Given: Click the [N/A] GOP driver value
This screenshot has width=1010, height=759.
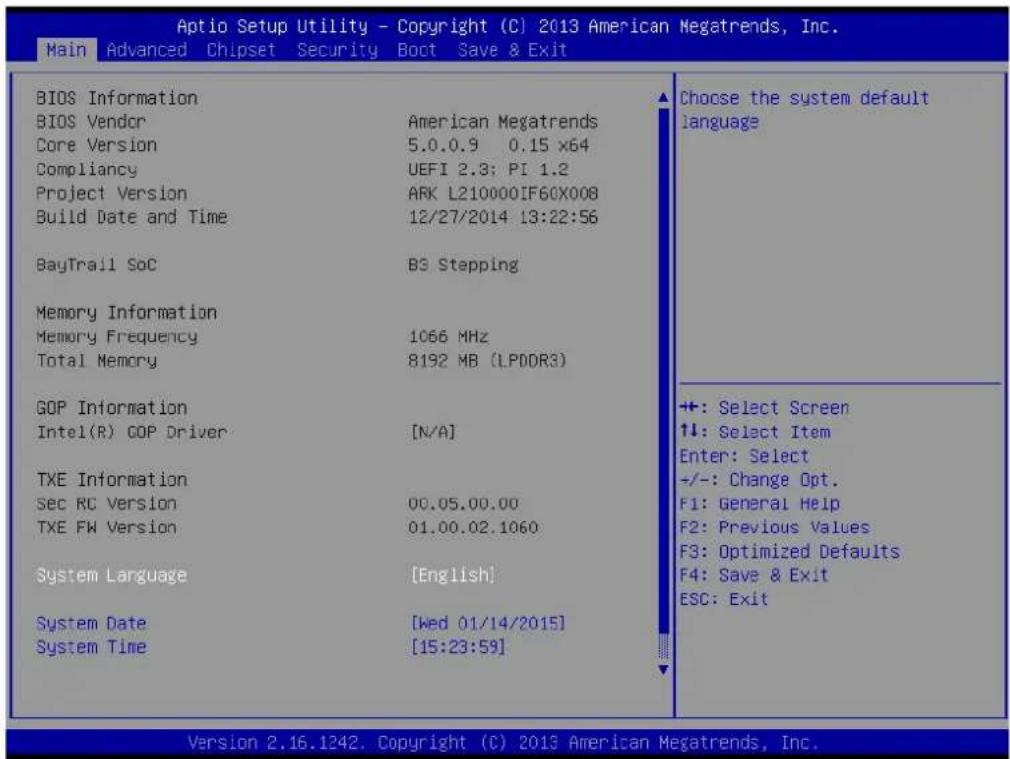Looking at the screenshot, I should (x=433, y=432).
